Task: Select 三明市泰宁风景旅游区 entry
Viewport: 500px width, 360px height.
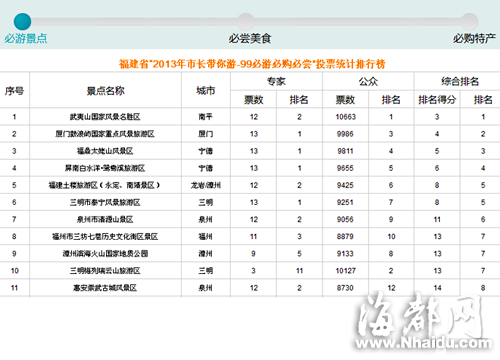Action: click(105, 202)
